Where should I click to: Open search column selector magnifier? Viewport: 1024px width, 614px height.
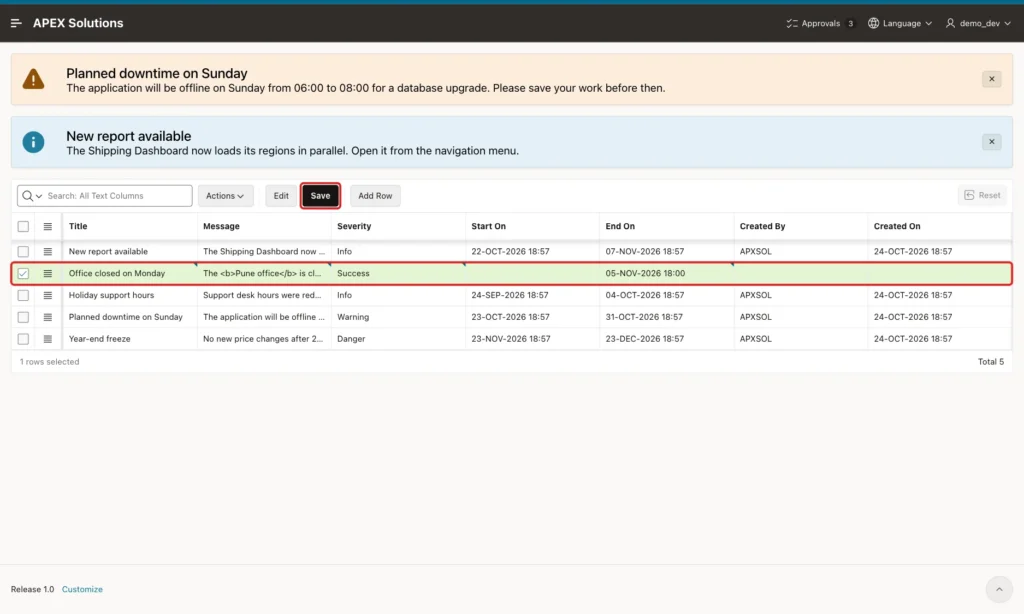coord(31,195)
